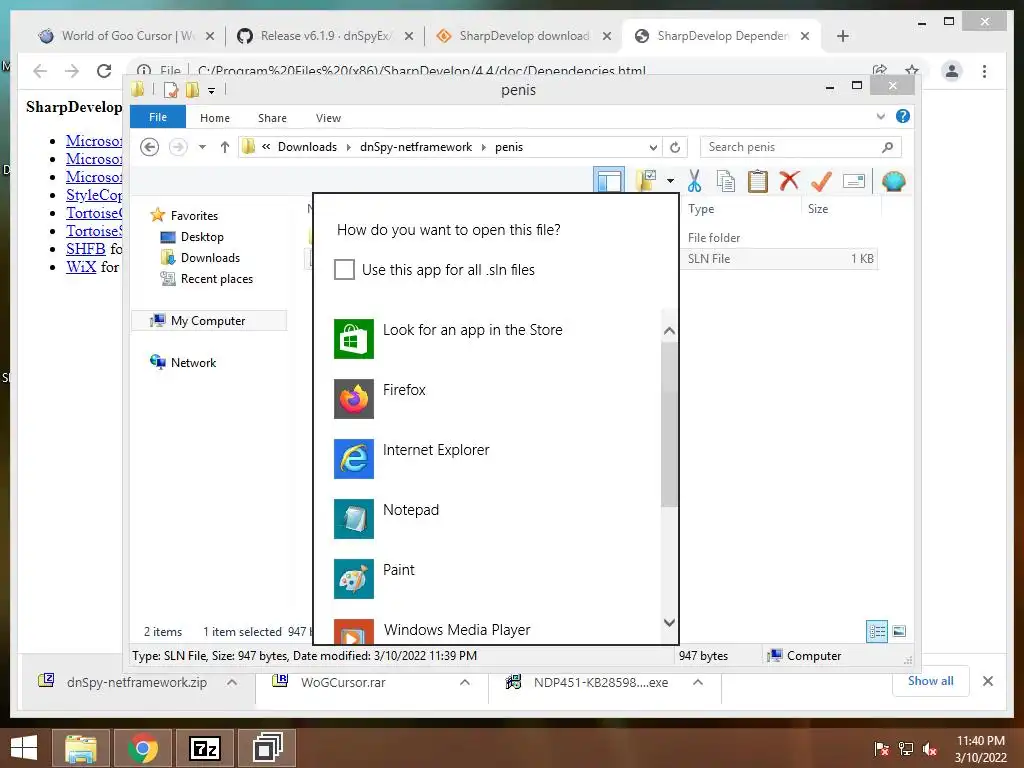1024x768 pixels.
Task: Open the Chrome three-dot menu
Action: coord(984,71)
